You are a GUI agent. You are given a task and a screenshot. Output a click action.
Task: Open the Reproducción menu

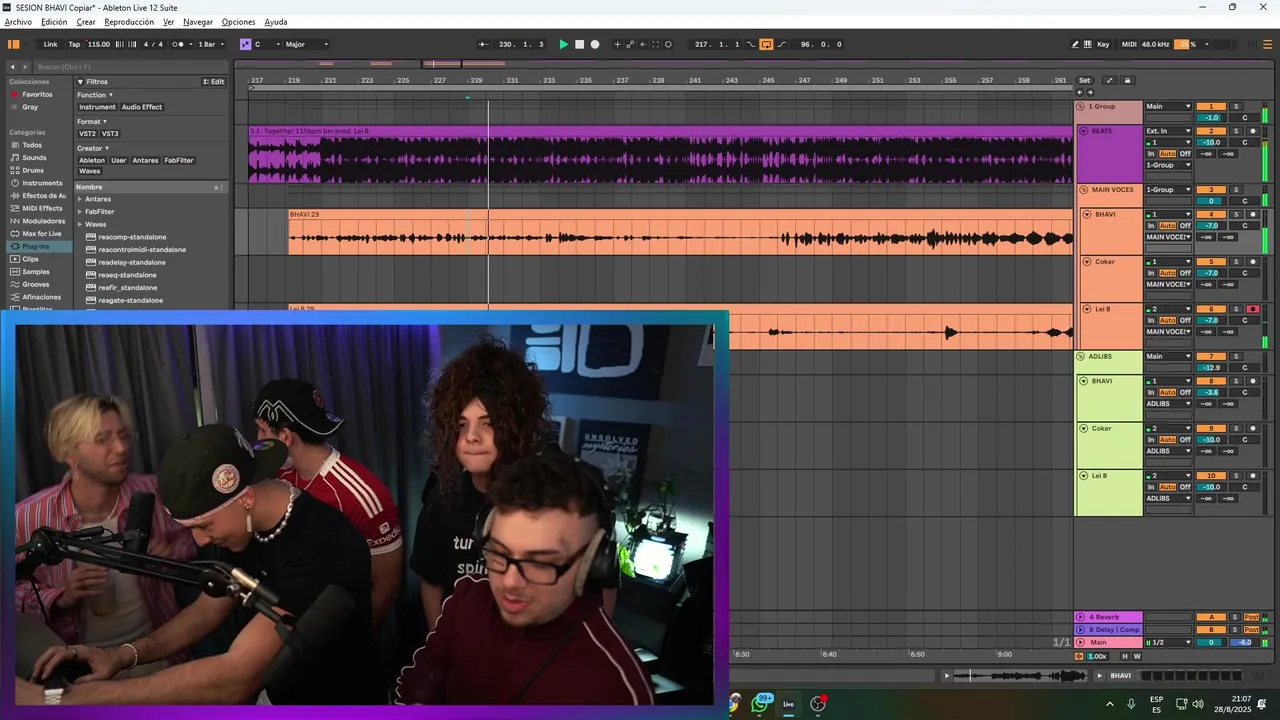tap(129, 21)
